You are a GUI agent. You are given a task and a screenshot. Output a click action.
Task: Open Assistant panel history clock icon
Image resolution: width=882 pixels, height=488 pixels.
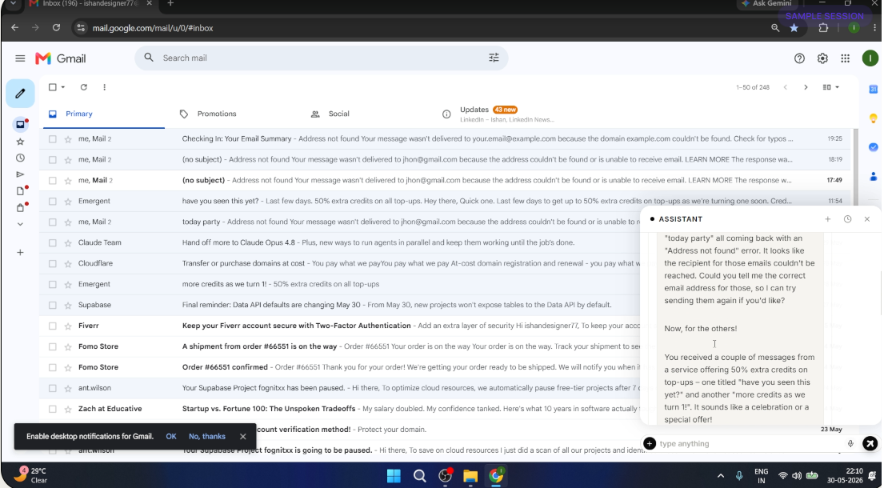pos(848,219)
